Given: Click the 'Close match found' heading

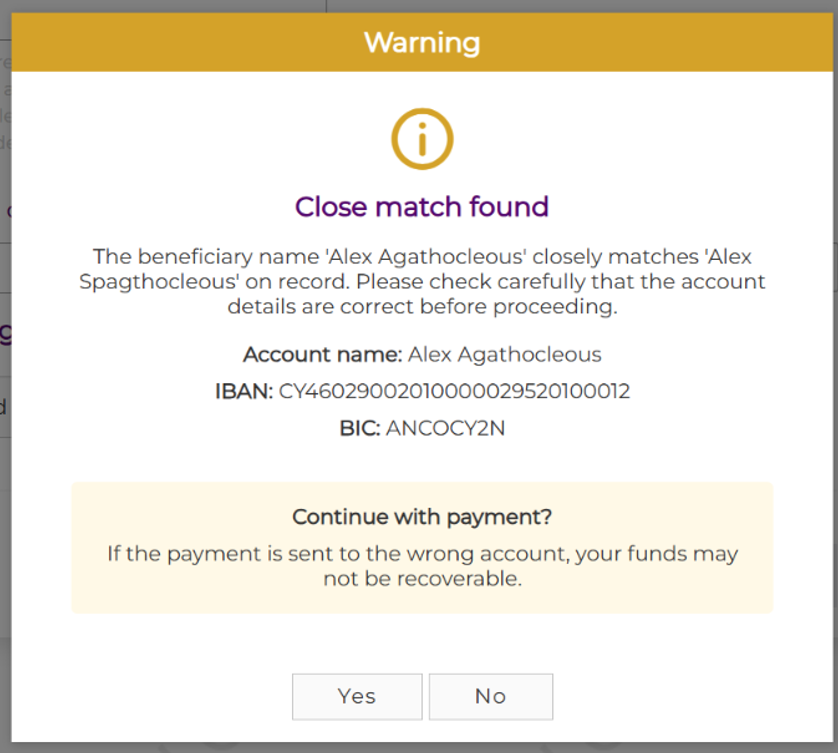Looking at the screenshot, I should tap(422, 207).
